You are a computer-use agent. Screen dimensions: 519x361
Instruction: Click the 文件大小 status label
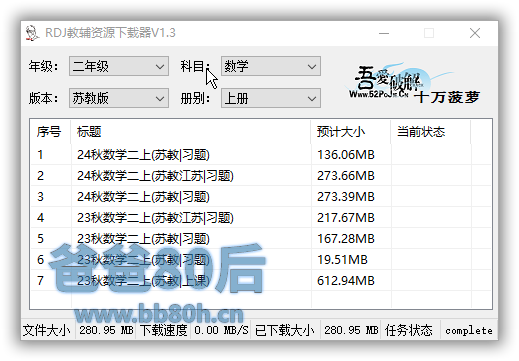coord(47,330)
